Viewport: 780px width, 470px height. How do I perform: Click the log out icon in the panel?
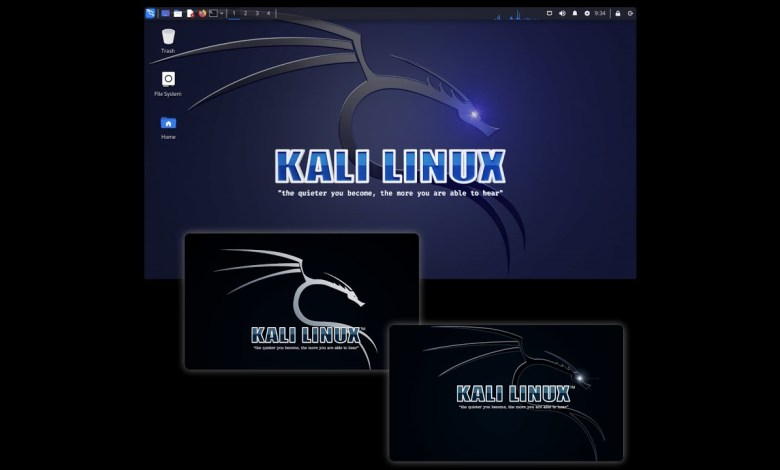(630, 13)
